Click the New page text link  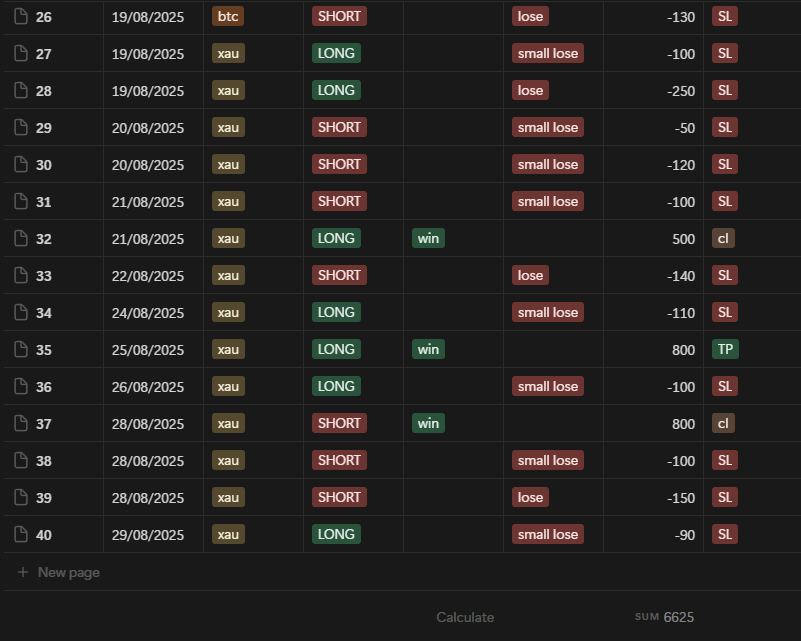point(68,573)
